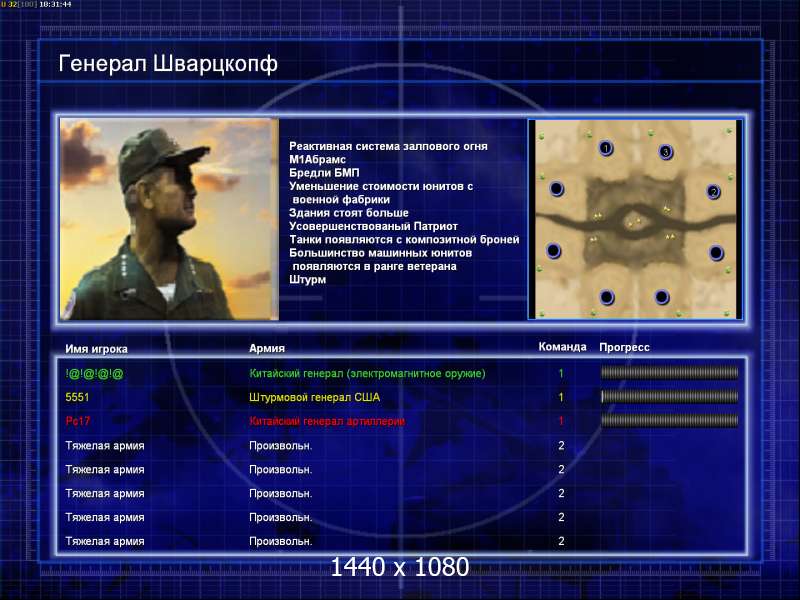Click the 'Генерал Шварцкопф' title text

click(168, 64)
